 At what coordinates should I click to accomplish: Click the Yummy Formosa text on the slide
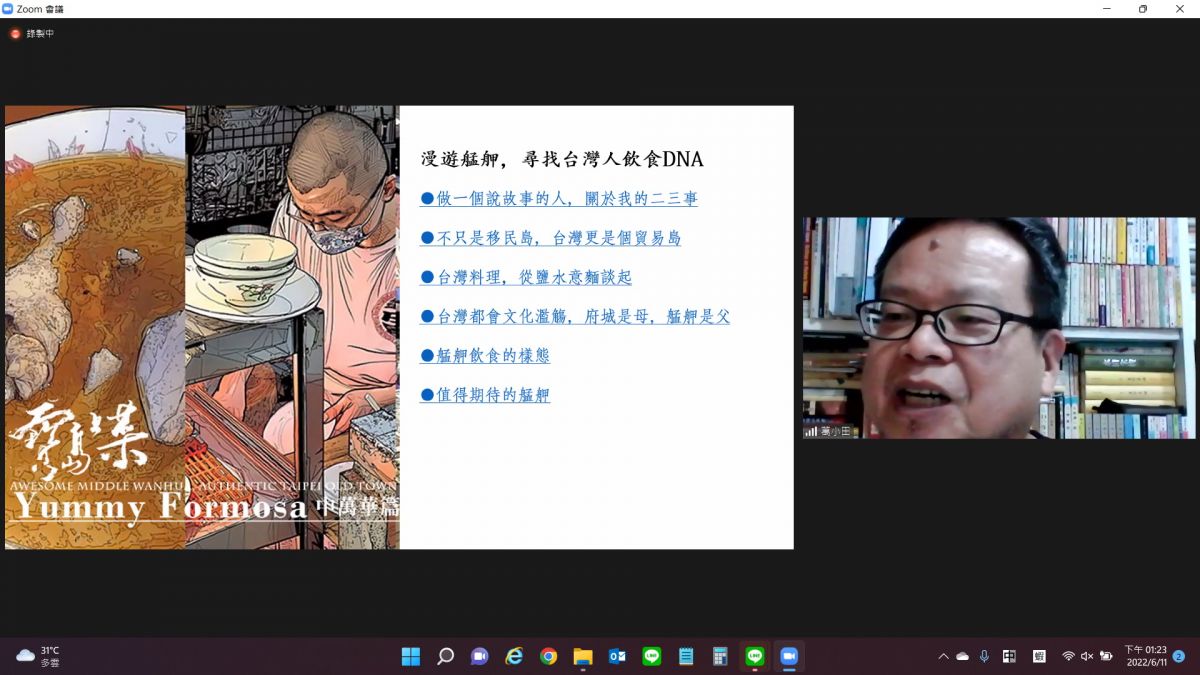coord(159,507)
